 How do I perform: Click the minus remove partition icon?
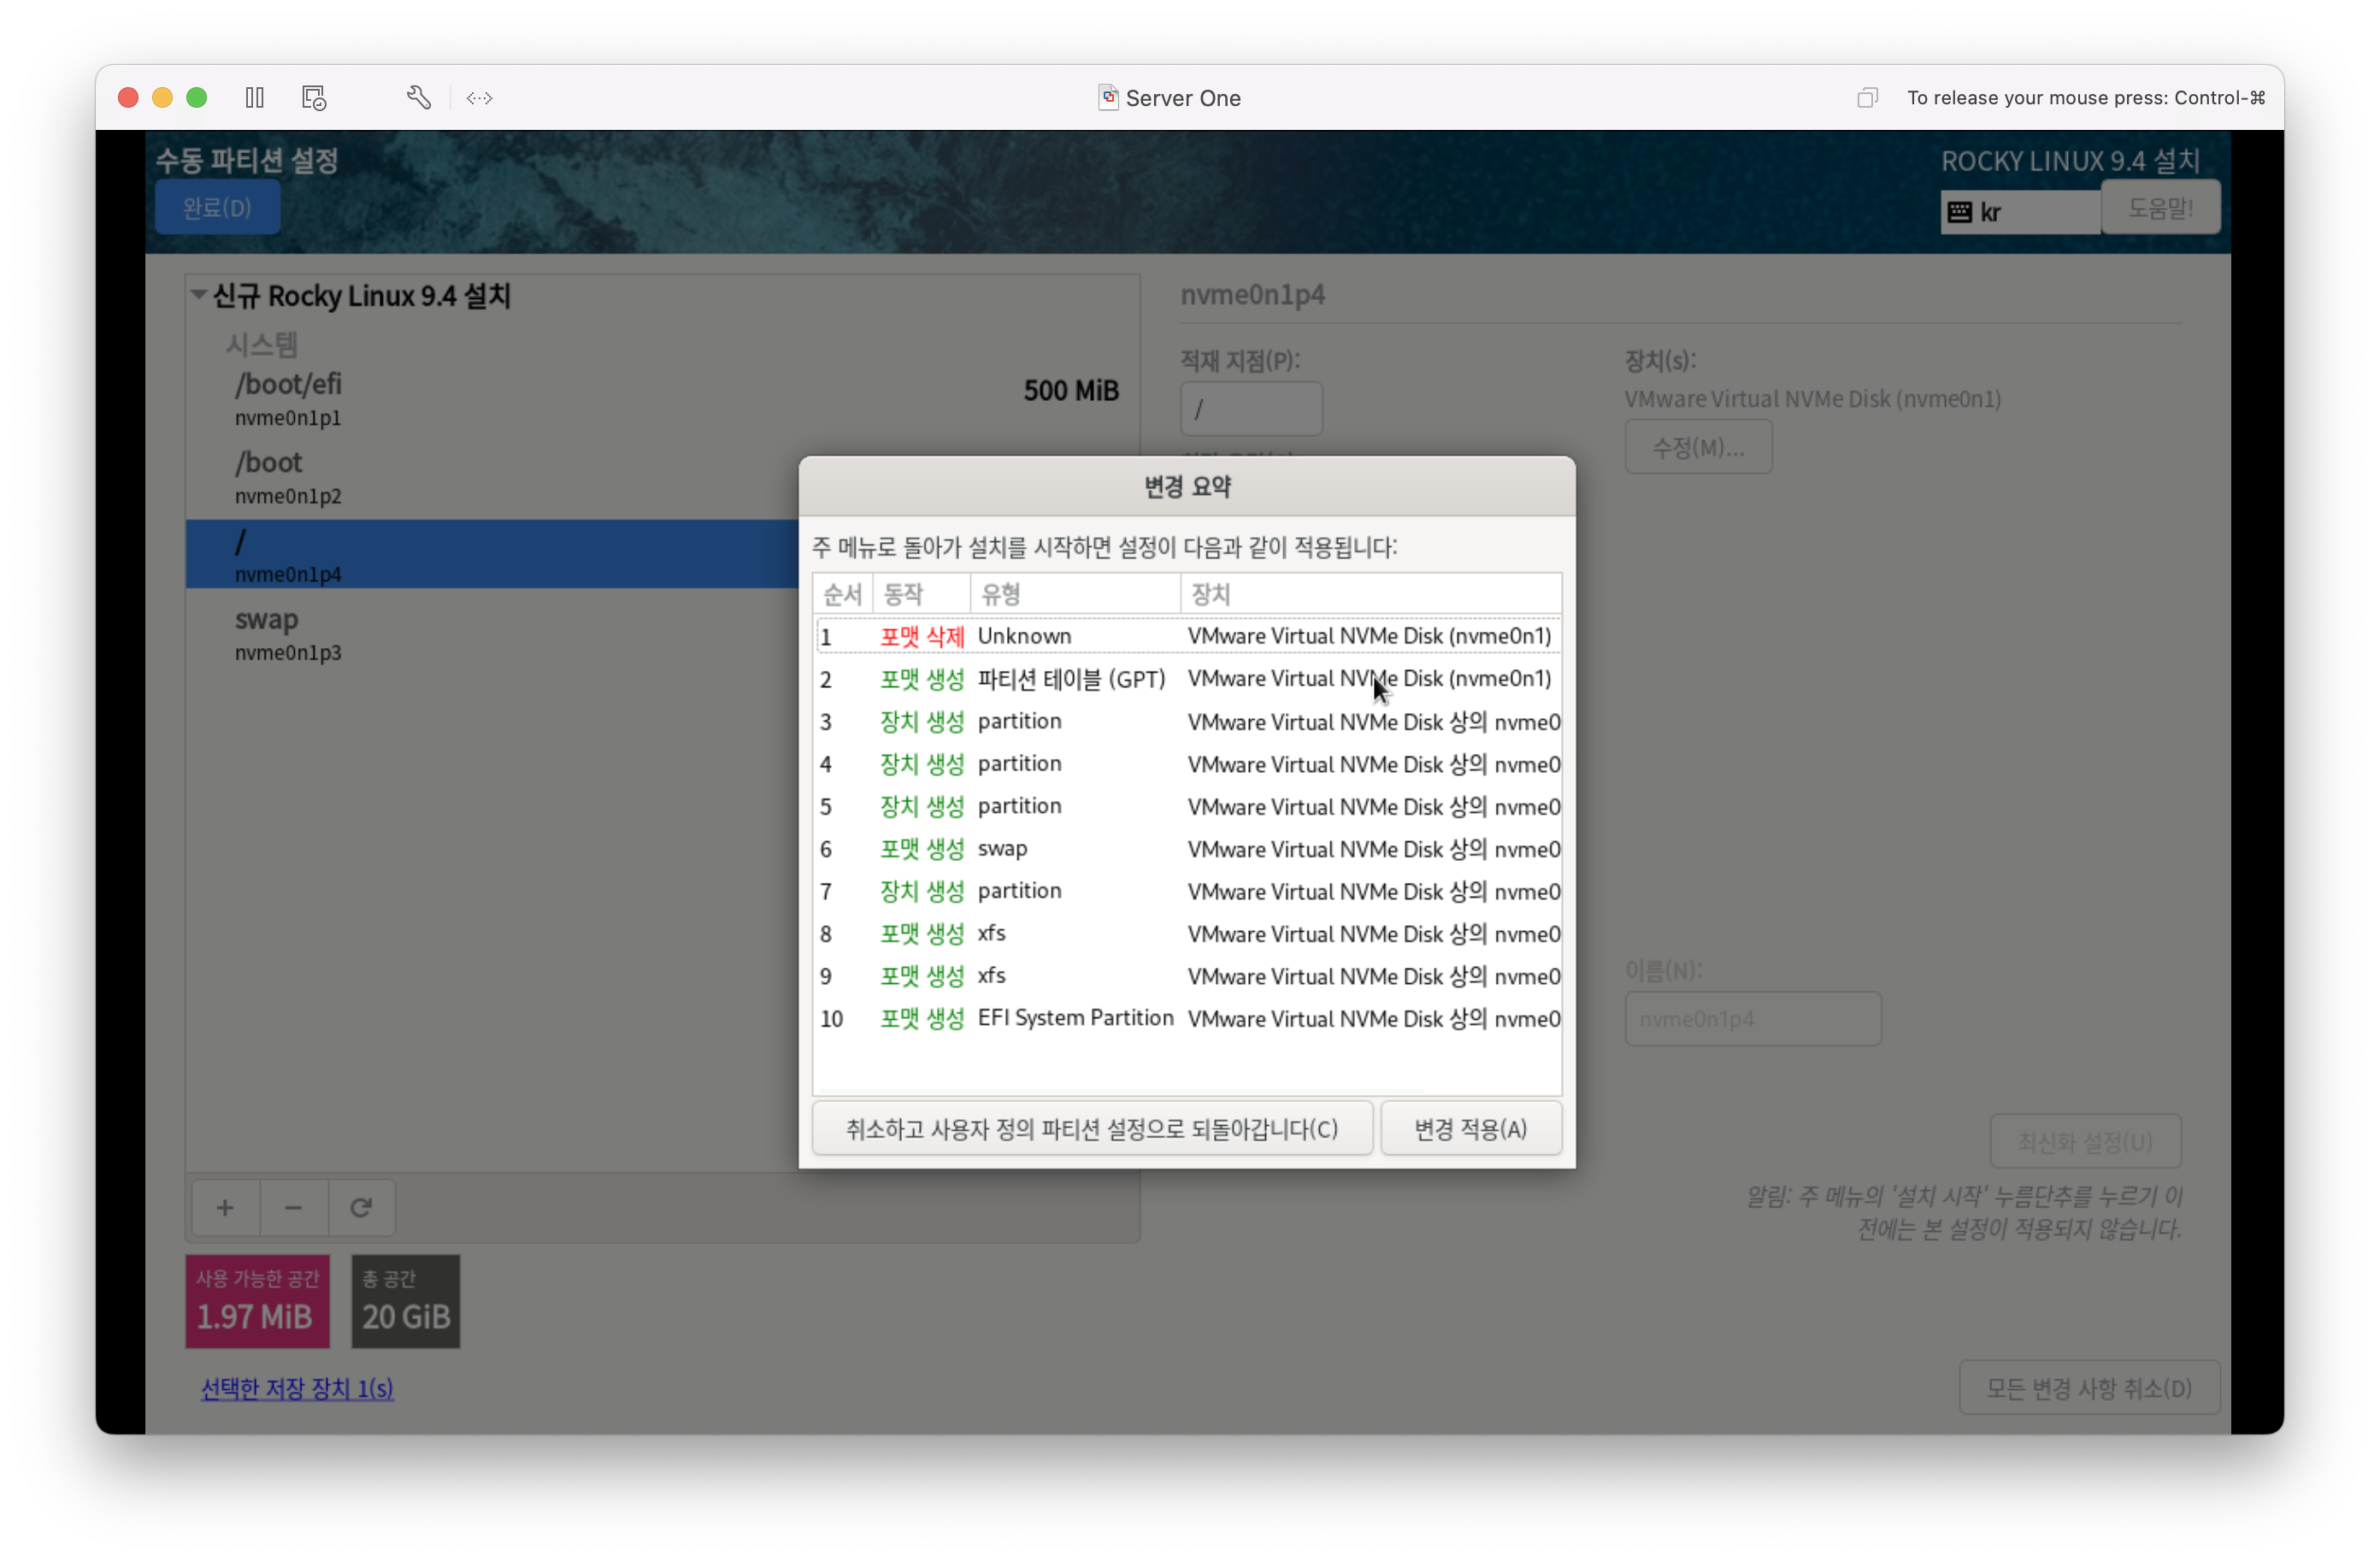(293, 1208)
